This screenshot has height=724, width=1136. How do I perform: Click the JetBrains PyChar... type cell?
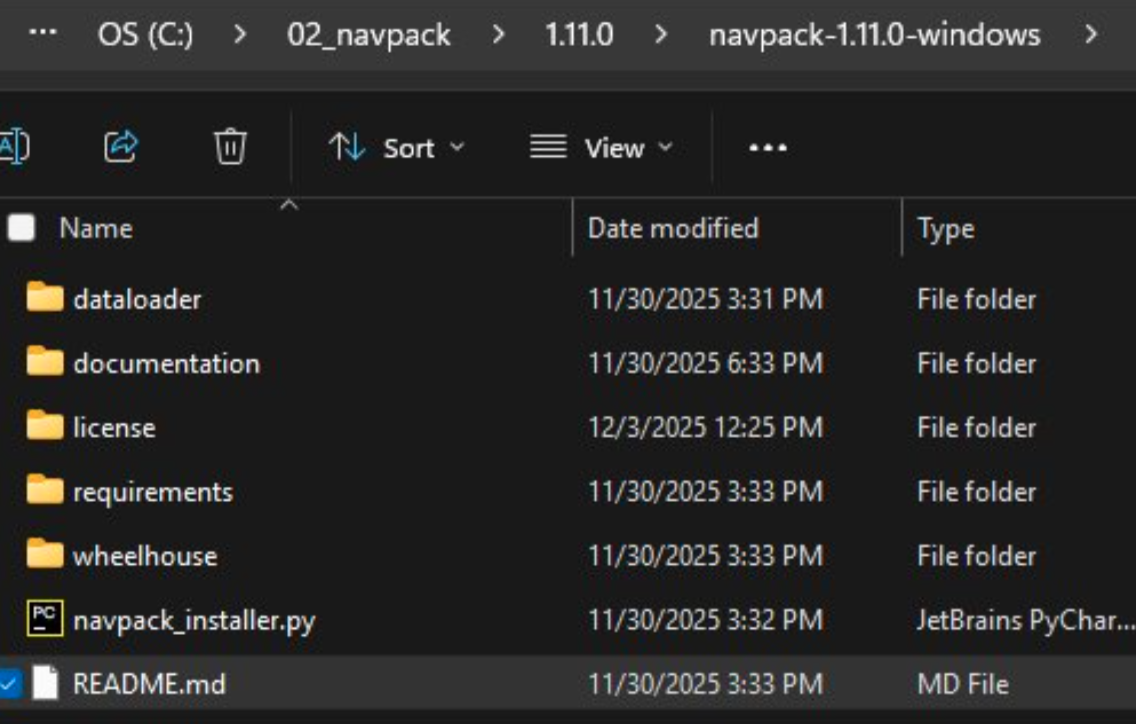(1025, 621)
